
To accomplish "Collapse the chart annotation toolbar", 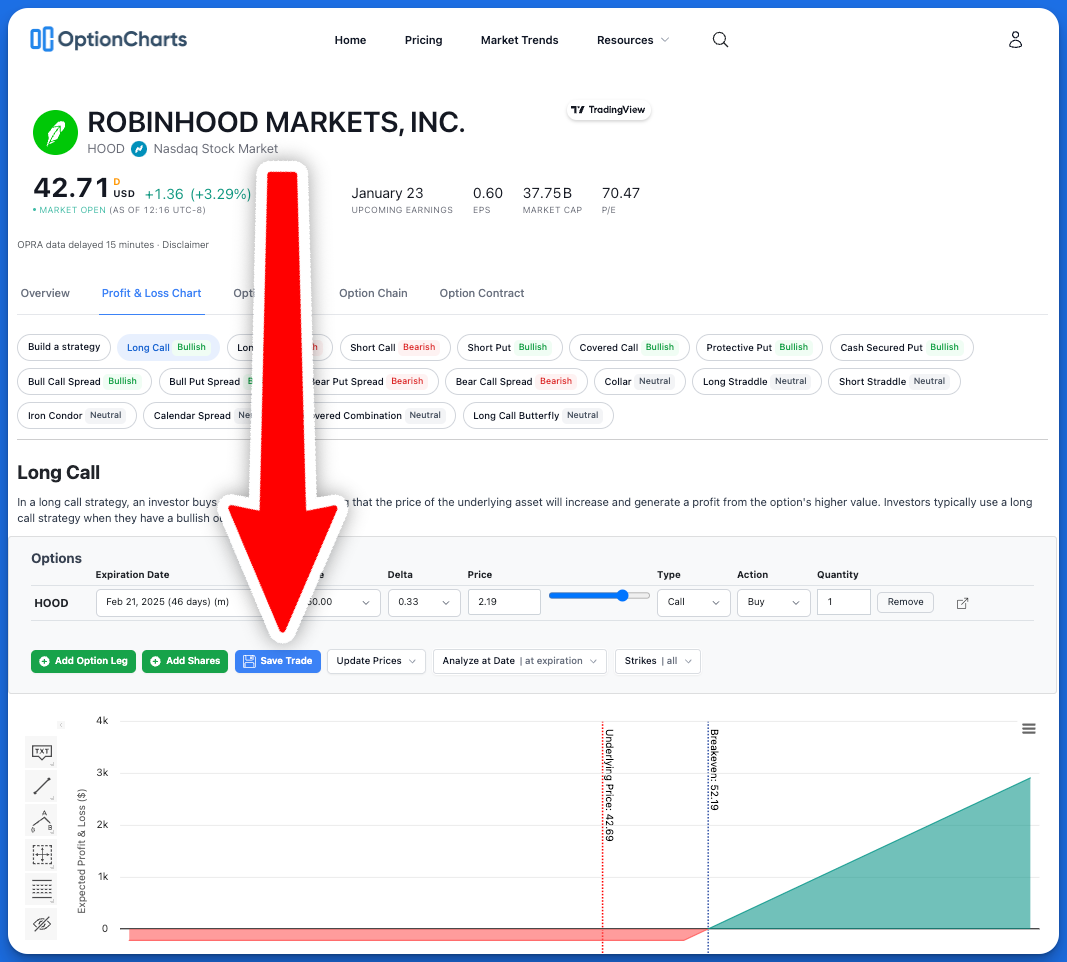I will (60, 725).
